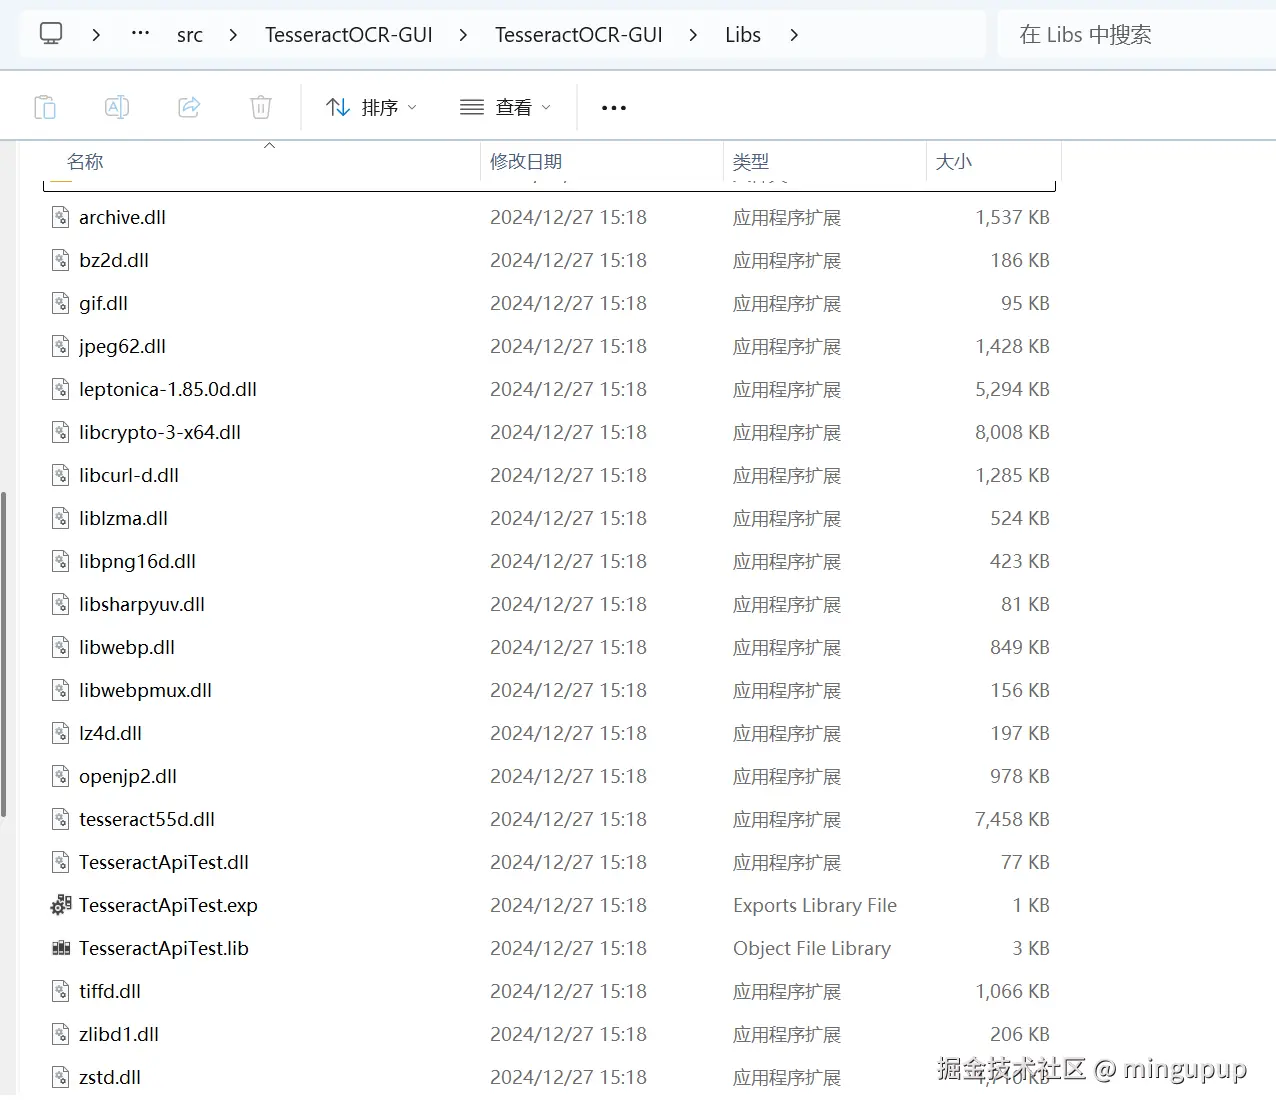Select the zlibd1.dll file name
1276x1113 pixels.
click(x=119, y=1034)
